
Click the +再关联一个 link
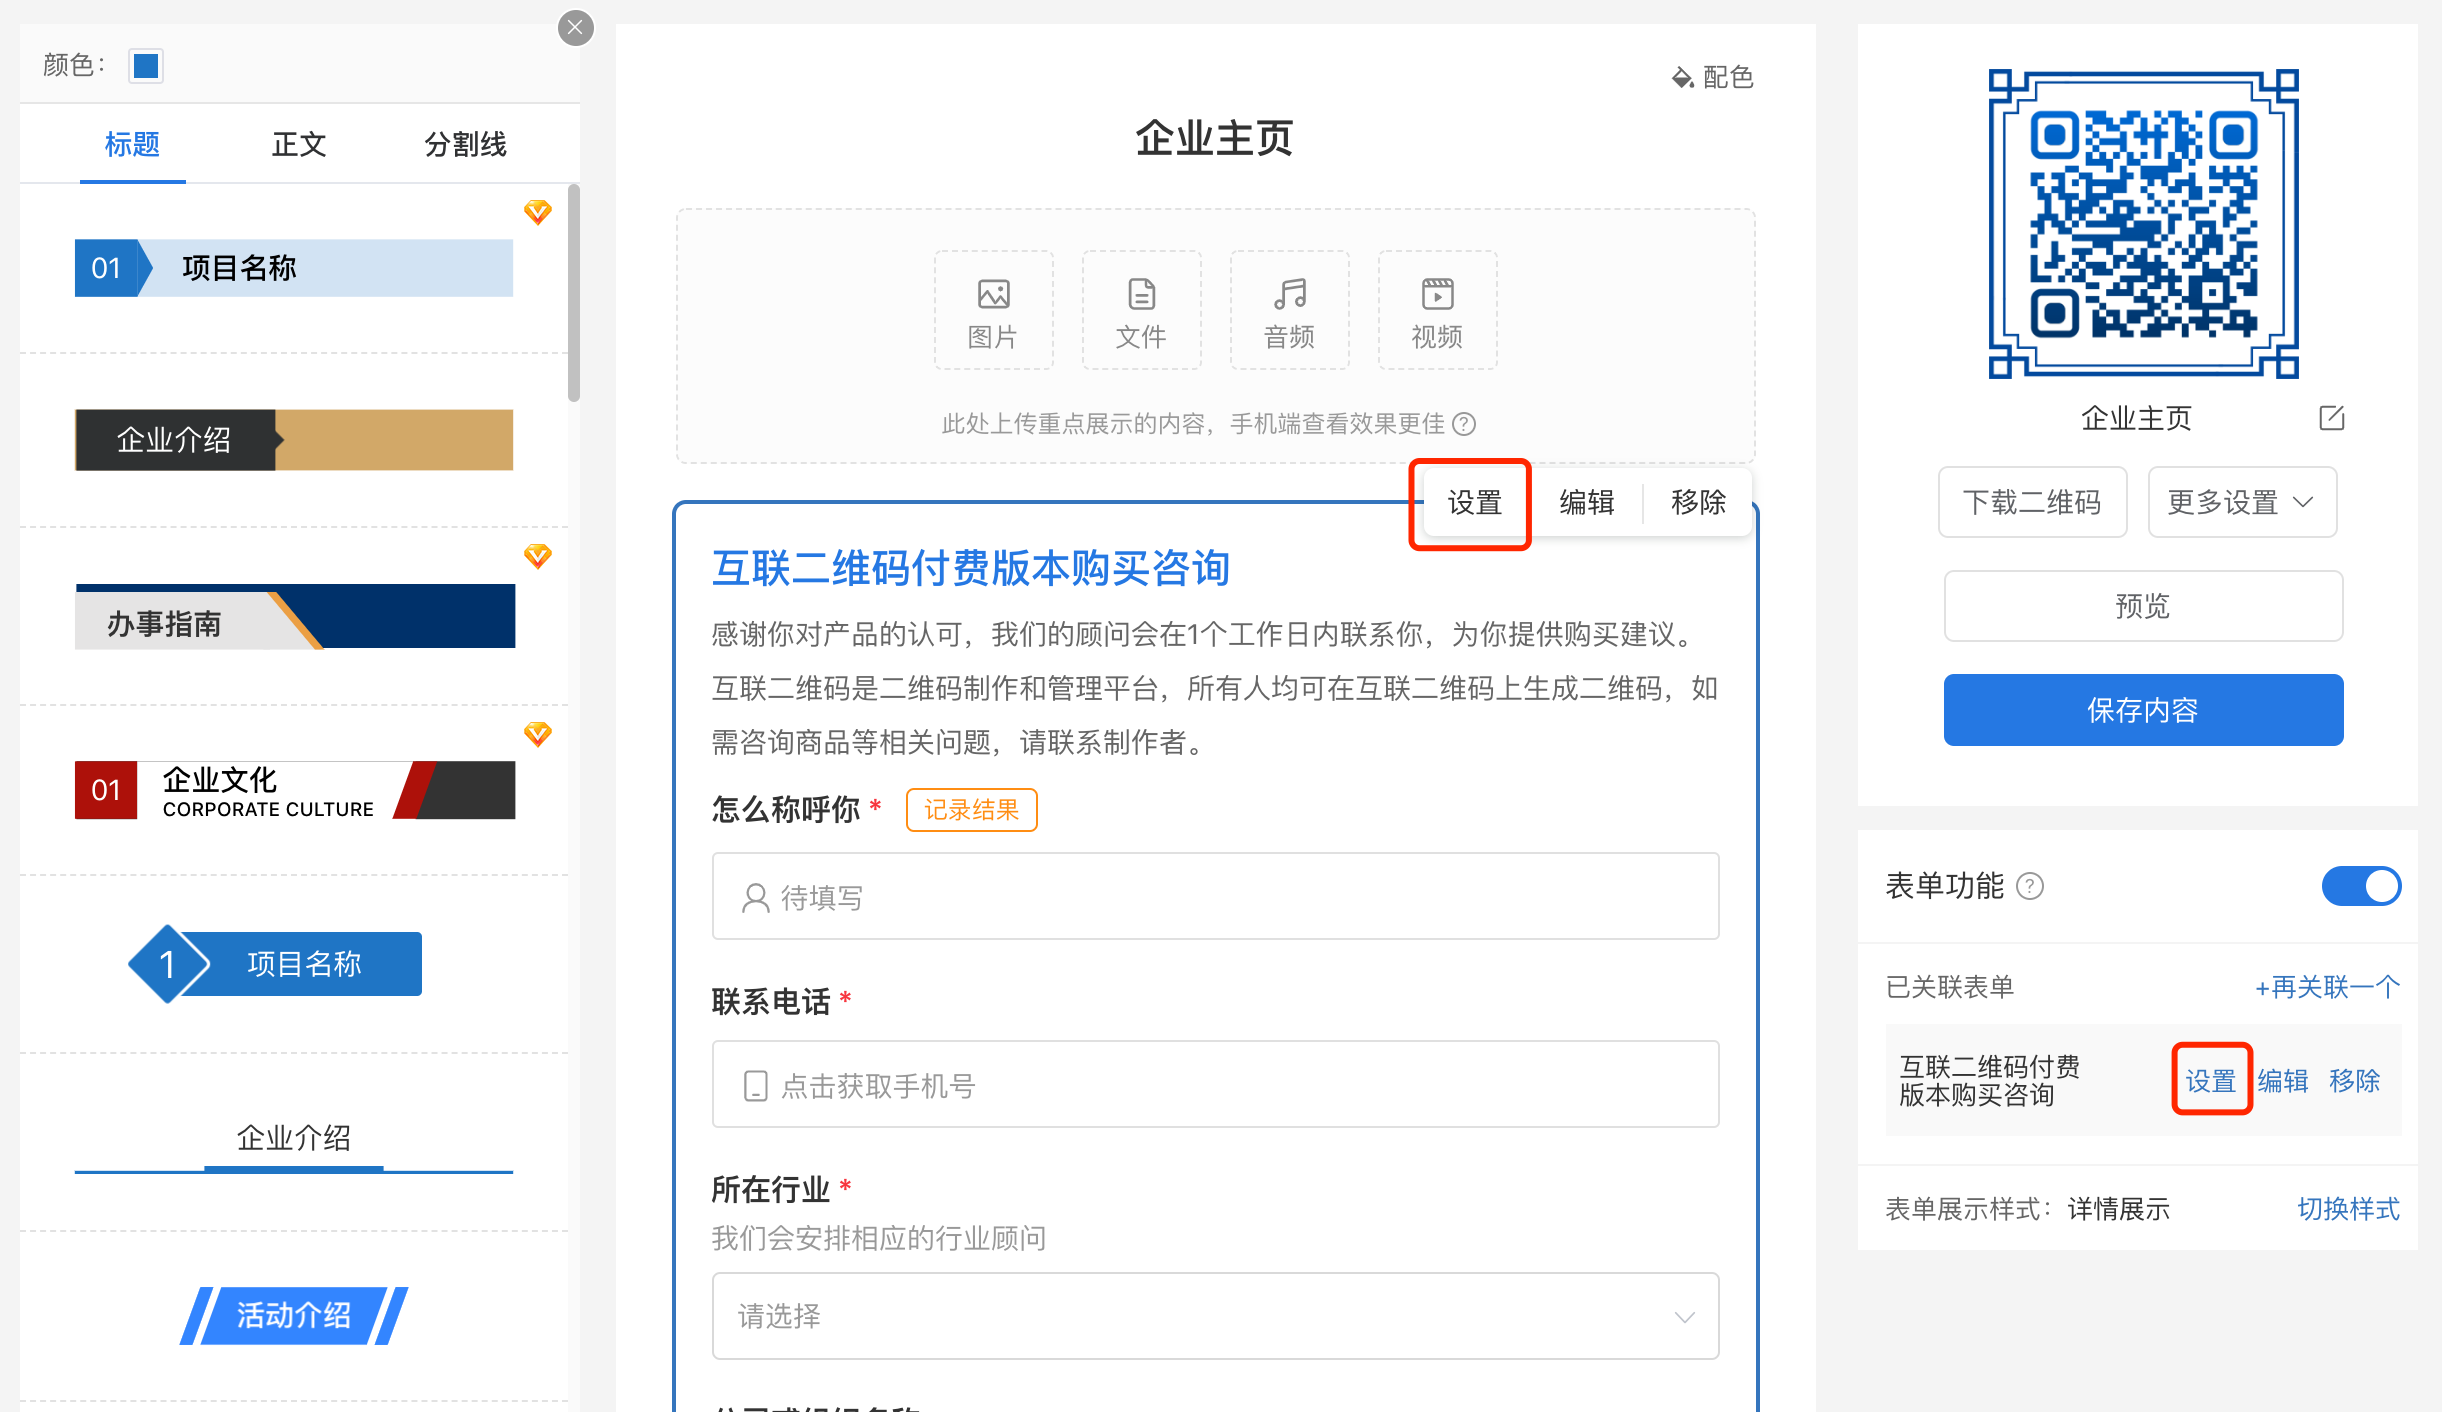pyautogui.click(x=2327, y=988)
